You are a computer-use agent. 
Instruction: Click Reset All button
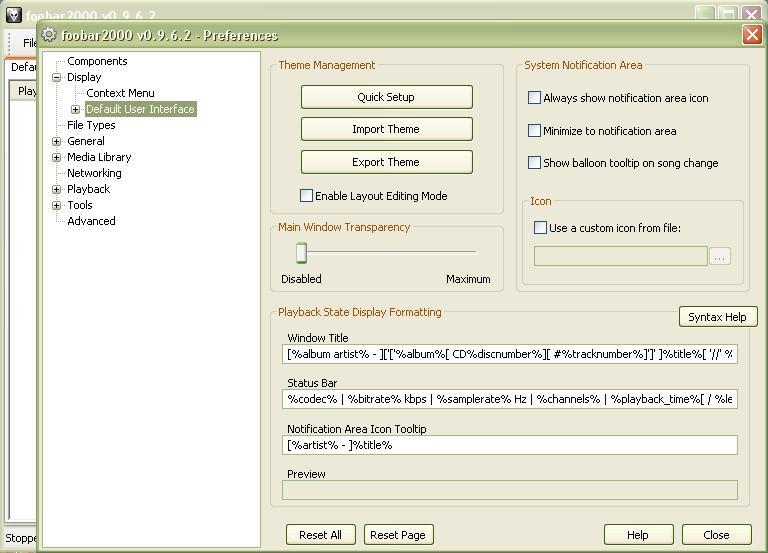(321, 535)
